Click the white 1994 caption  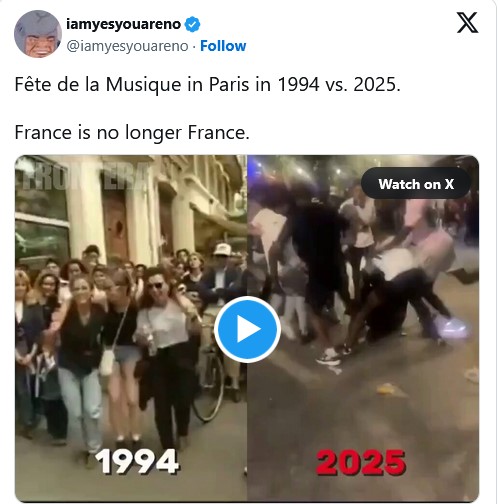click(137, 461)
